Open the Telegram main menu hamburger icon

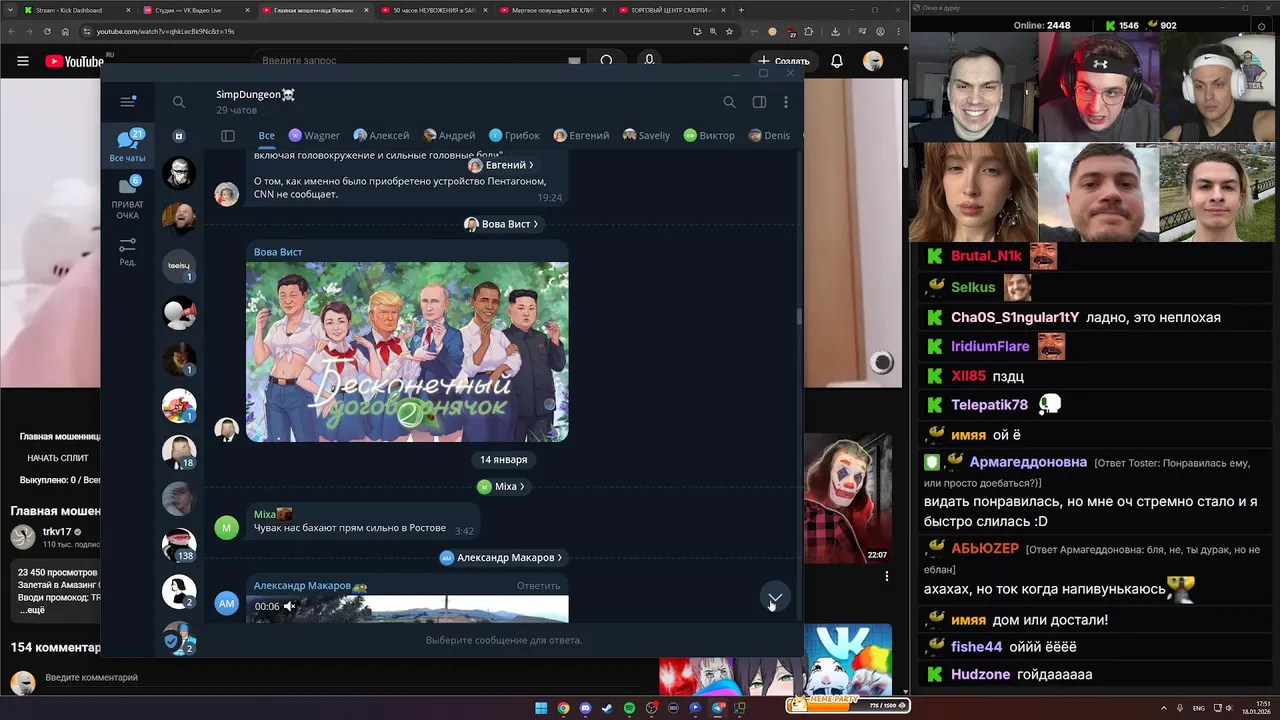tap(127, 102)
